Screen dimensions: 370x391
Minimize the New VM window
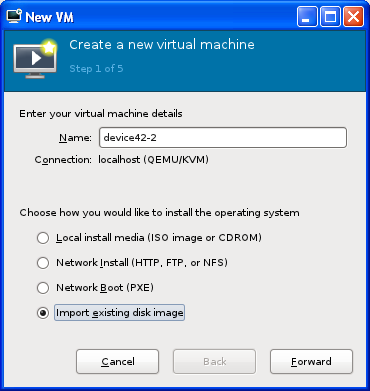click(x=308, y=17)
